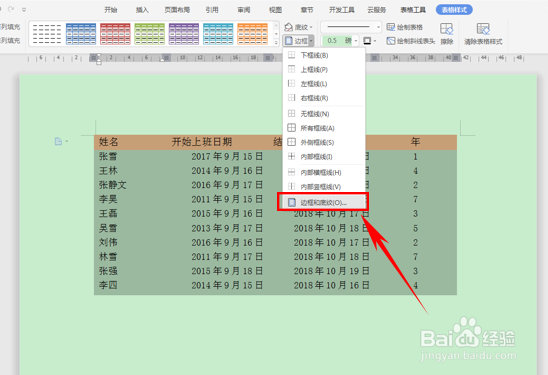Switch to the 开始 tab

(111, 10)
